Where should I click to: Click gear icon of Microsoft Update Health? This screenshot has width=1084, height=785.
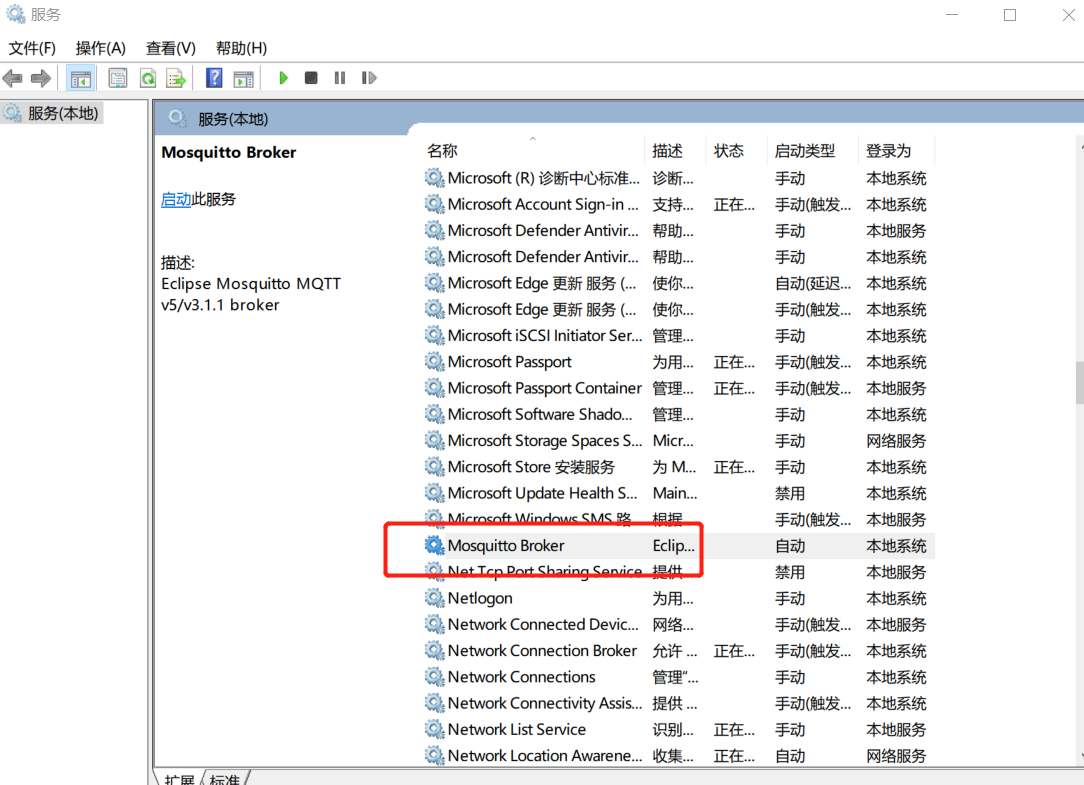coord(434,493)
